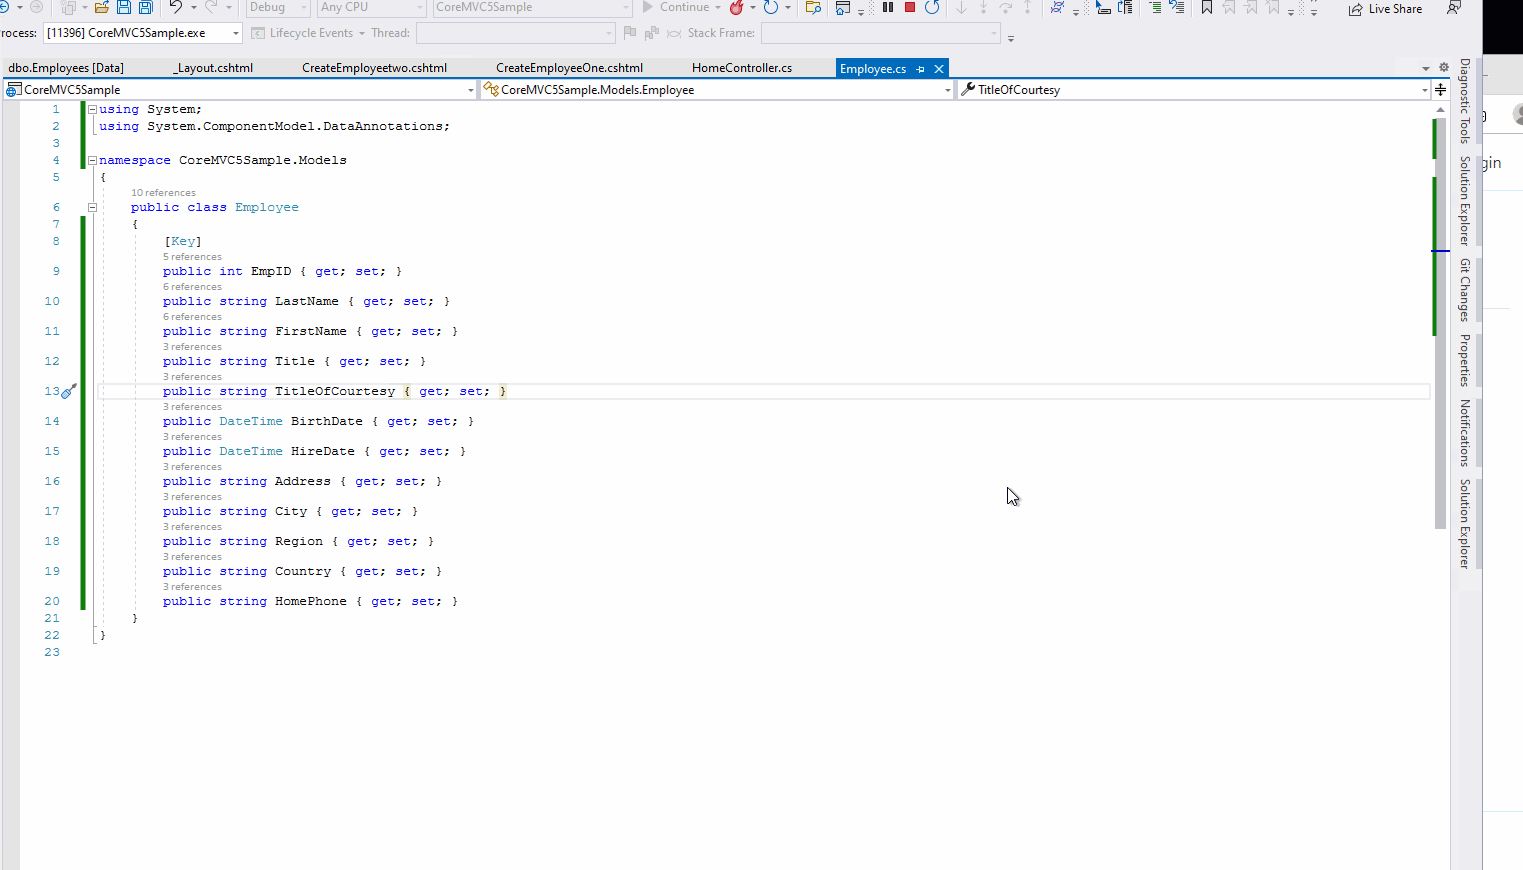Viewport: 1523px width, 870px height.
Task: Select the Employee.cs tab
Action: [x=873, y=68]
